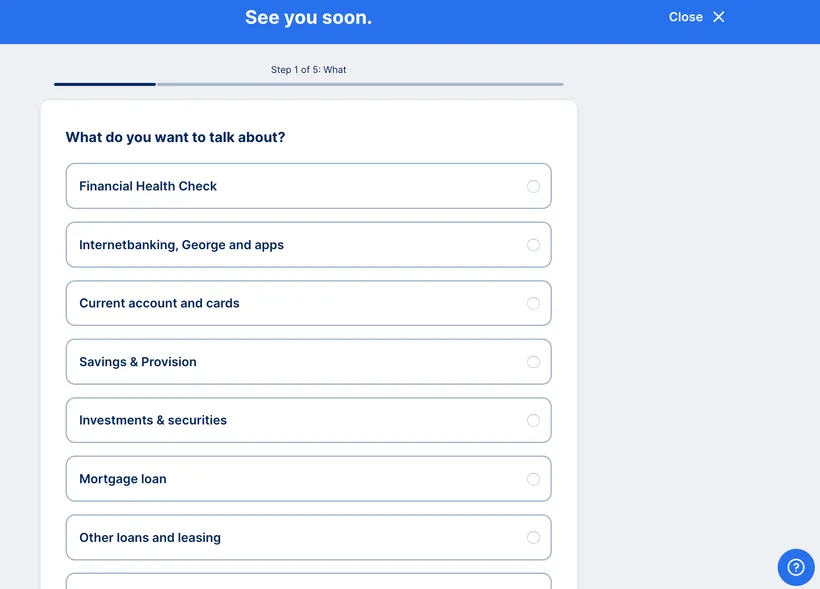Close the booking dialog with the X icon
This screenshot has width=820, height=589.
click(719, 16)
